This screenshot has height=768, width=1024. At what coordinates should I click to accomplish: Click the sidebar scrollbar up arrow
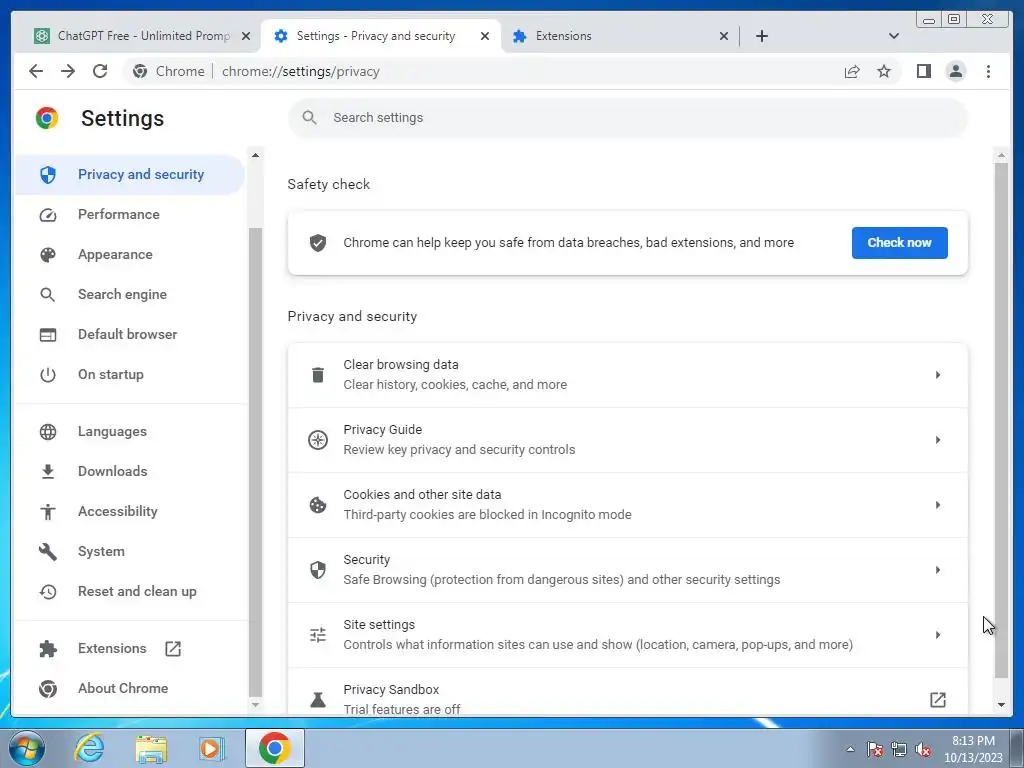(255, 155)
